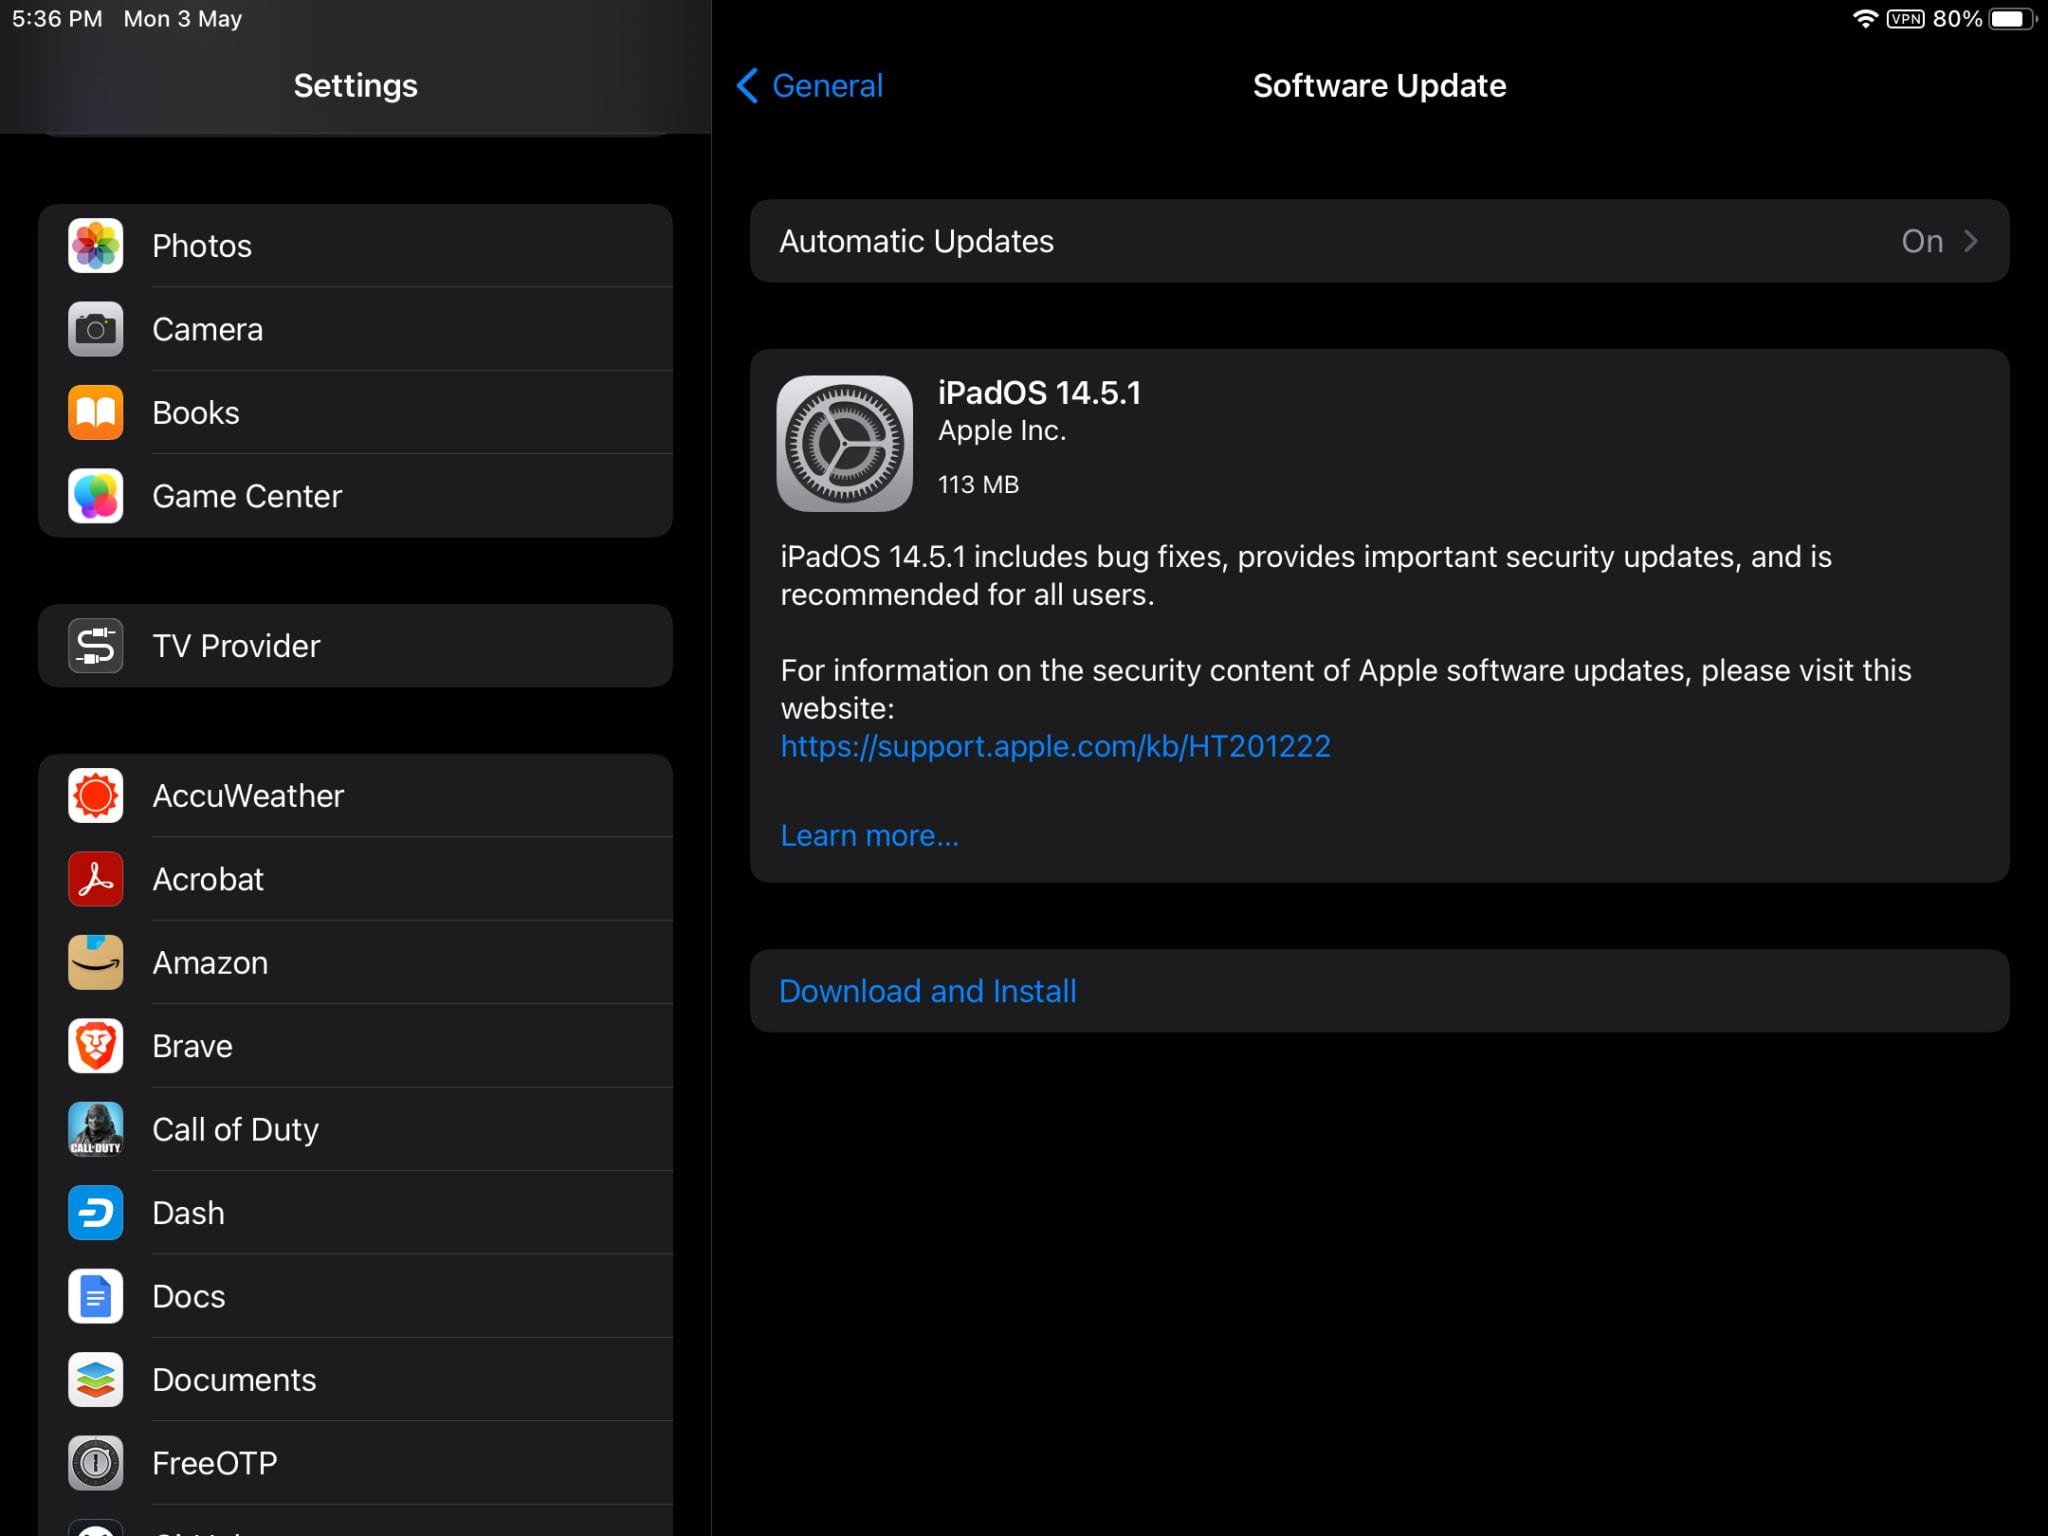The width and height of the screenshot is (2048, 1536).
Task: Click the Amazon app icon
Action: tap(95, 962)
